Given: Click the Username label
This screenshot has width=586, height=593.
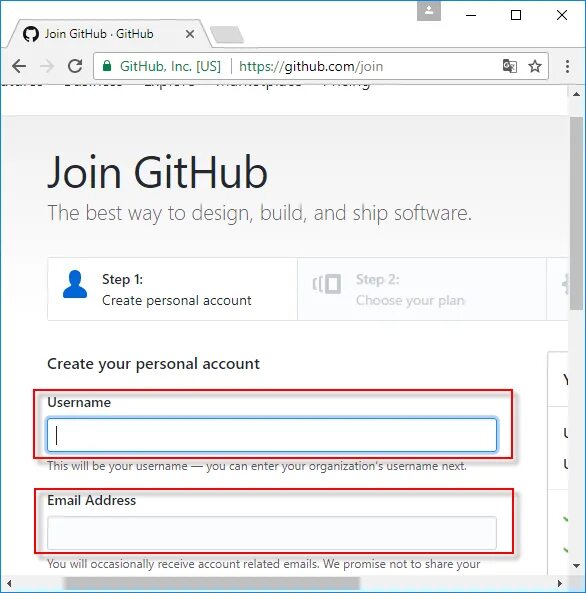Looking at the screenshot, I should [x=79, y=402].
